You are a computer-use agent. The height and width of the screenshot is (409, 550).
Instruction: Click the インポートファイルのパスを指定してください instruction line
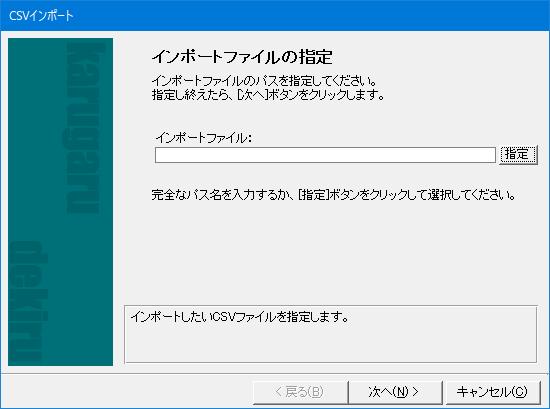(264, 81)
